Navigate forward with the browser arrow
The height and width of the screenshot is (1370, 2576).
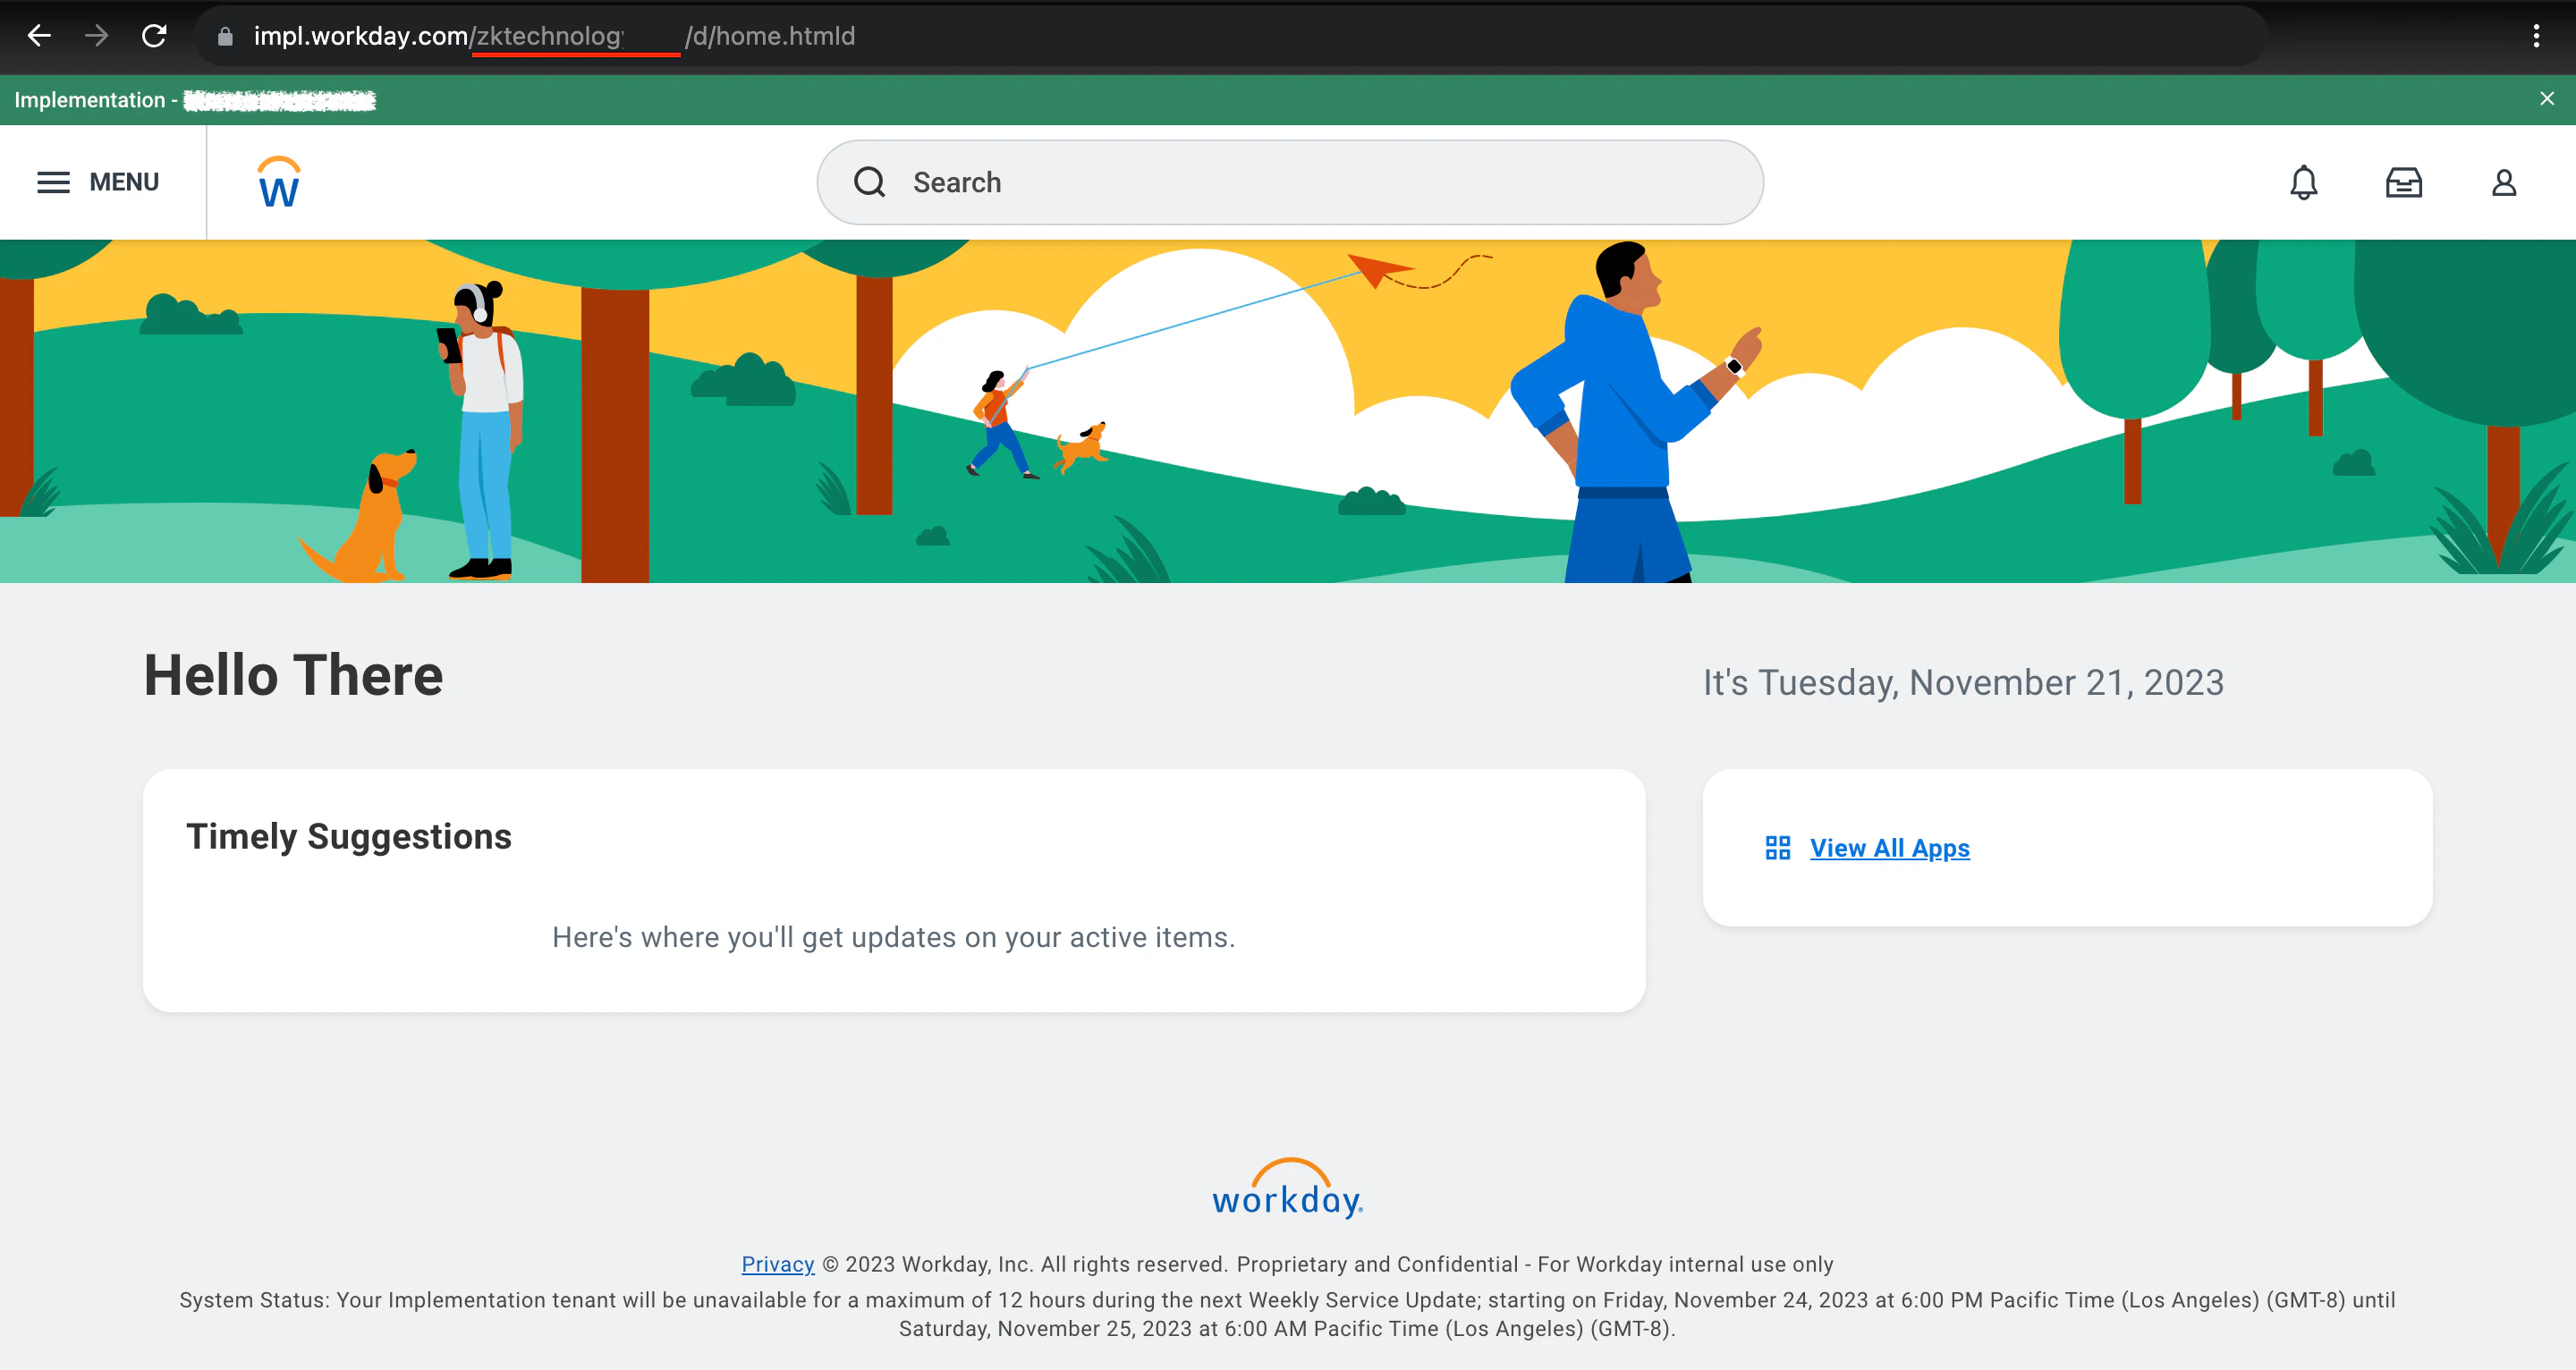pos(97,36)
